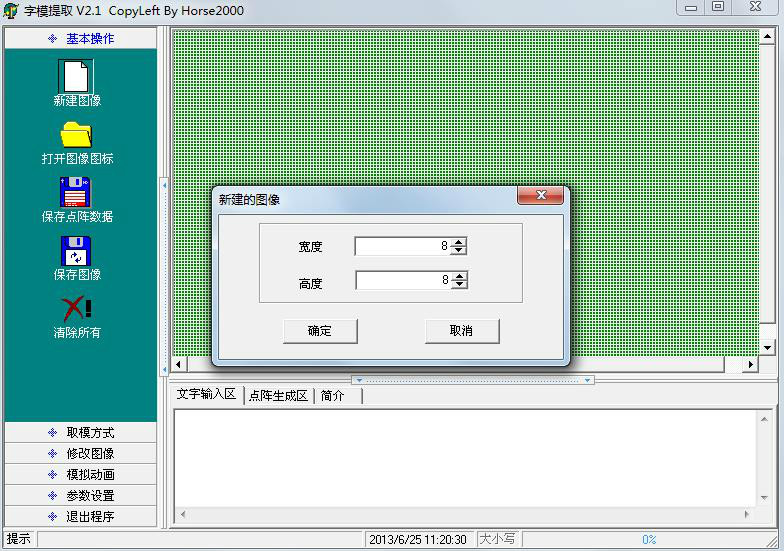Close the 新建的图像 dialog
Screen dimensions: 784x551
[541, 196]
